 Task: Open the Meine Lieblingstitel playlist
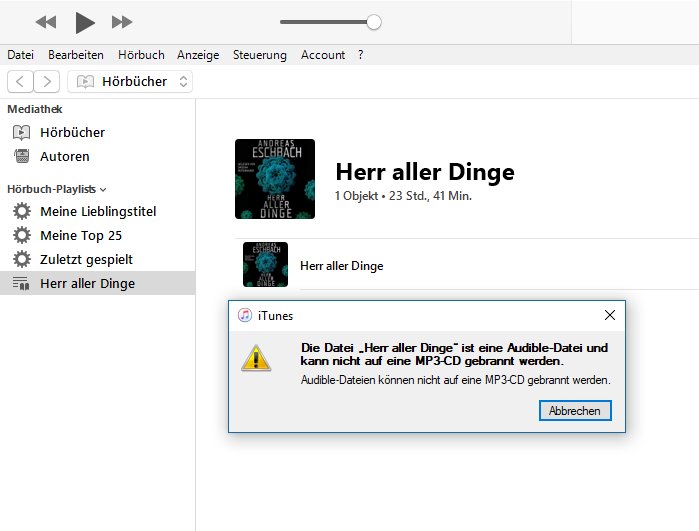click(98, 211)
